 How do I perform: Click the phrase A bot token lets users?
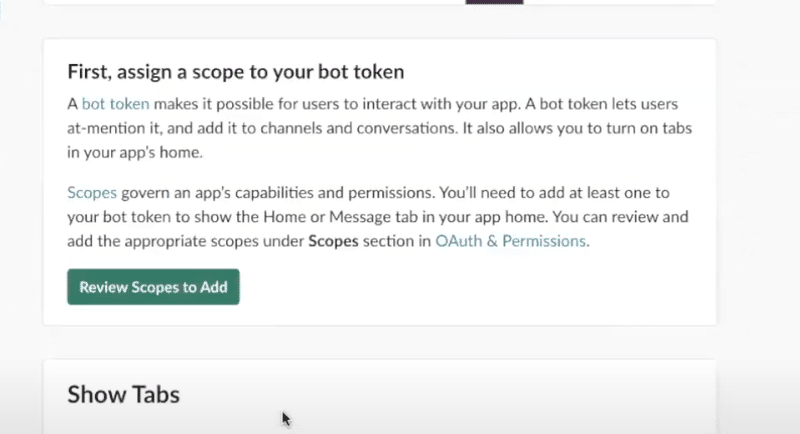pyautogui.click(x=602, y=104)
